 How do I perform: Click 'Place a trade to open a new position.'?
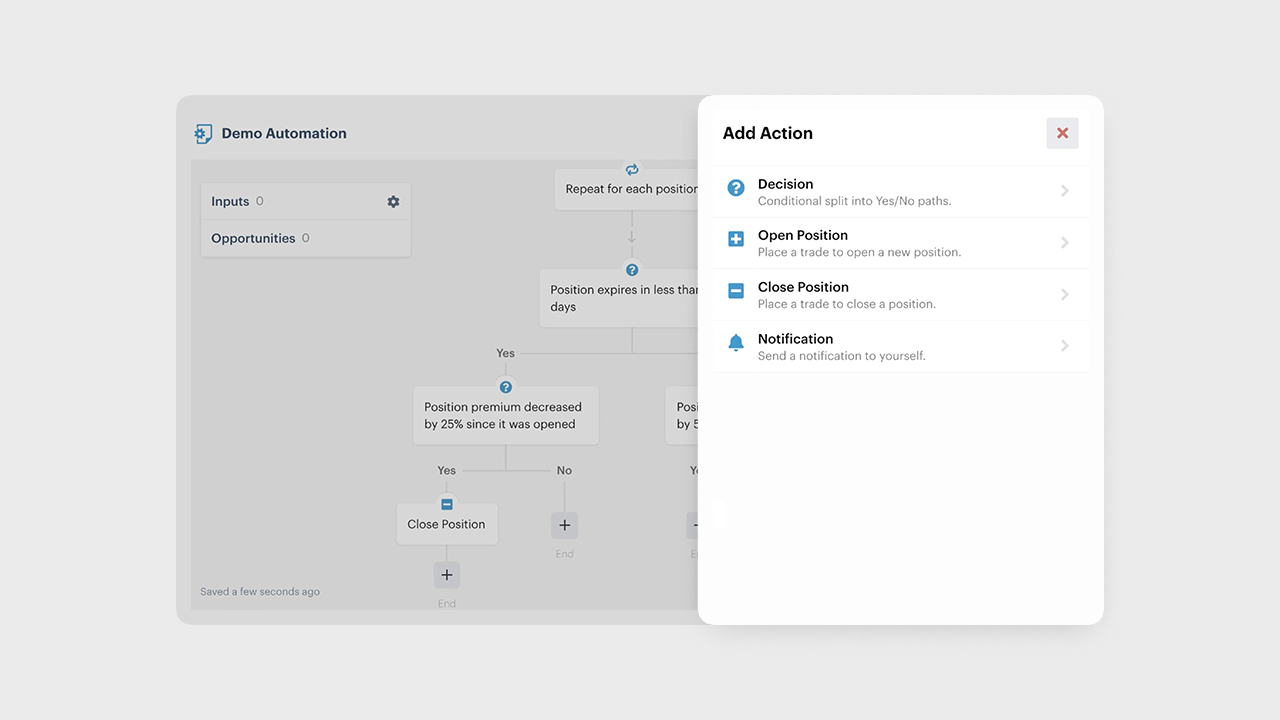(x=860, y=252)
